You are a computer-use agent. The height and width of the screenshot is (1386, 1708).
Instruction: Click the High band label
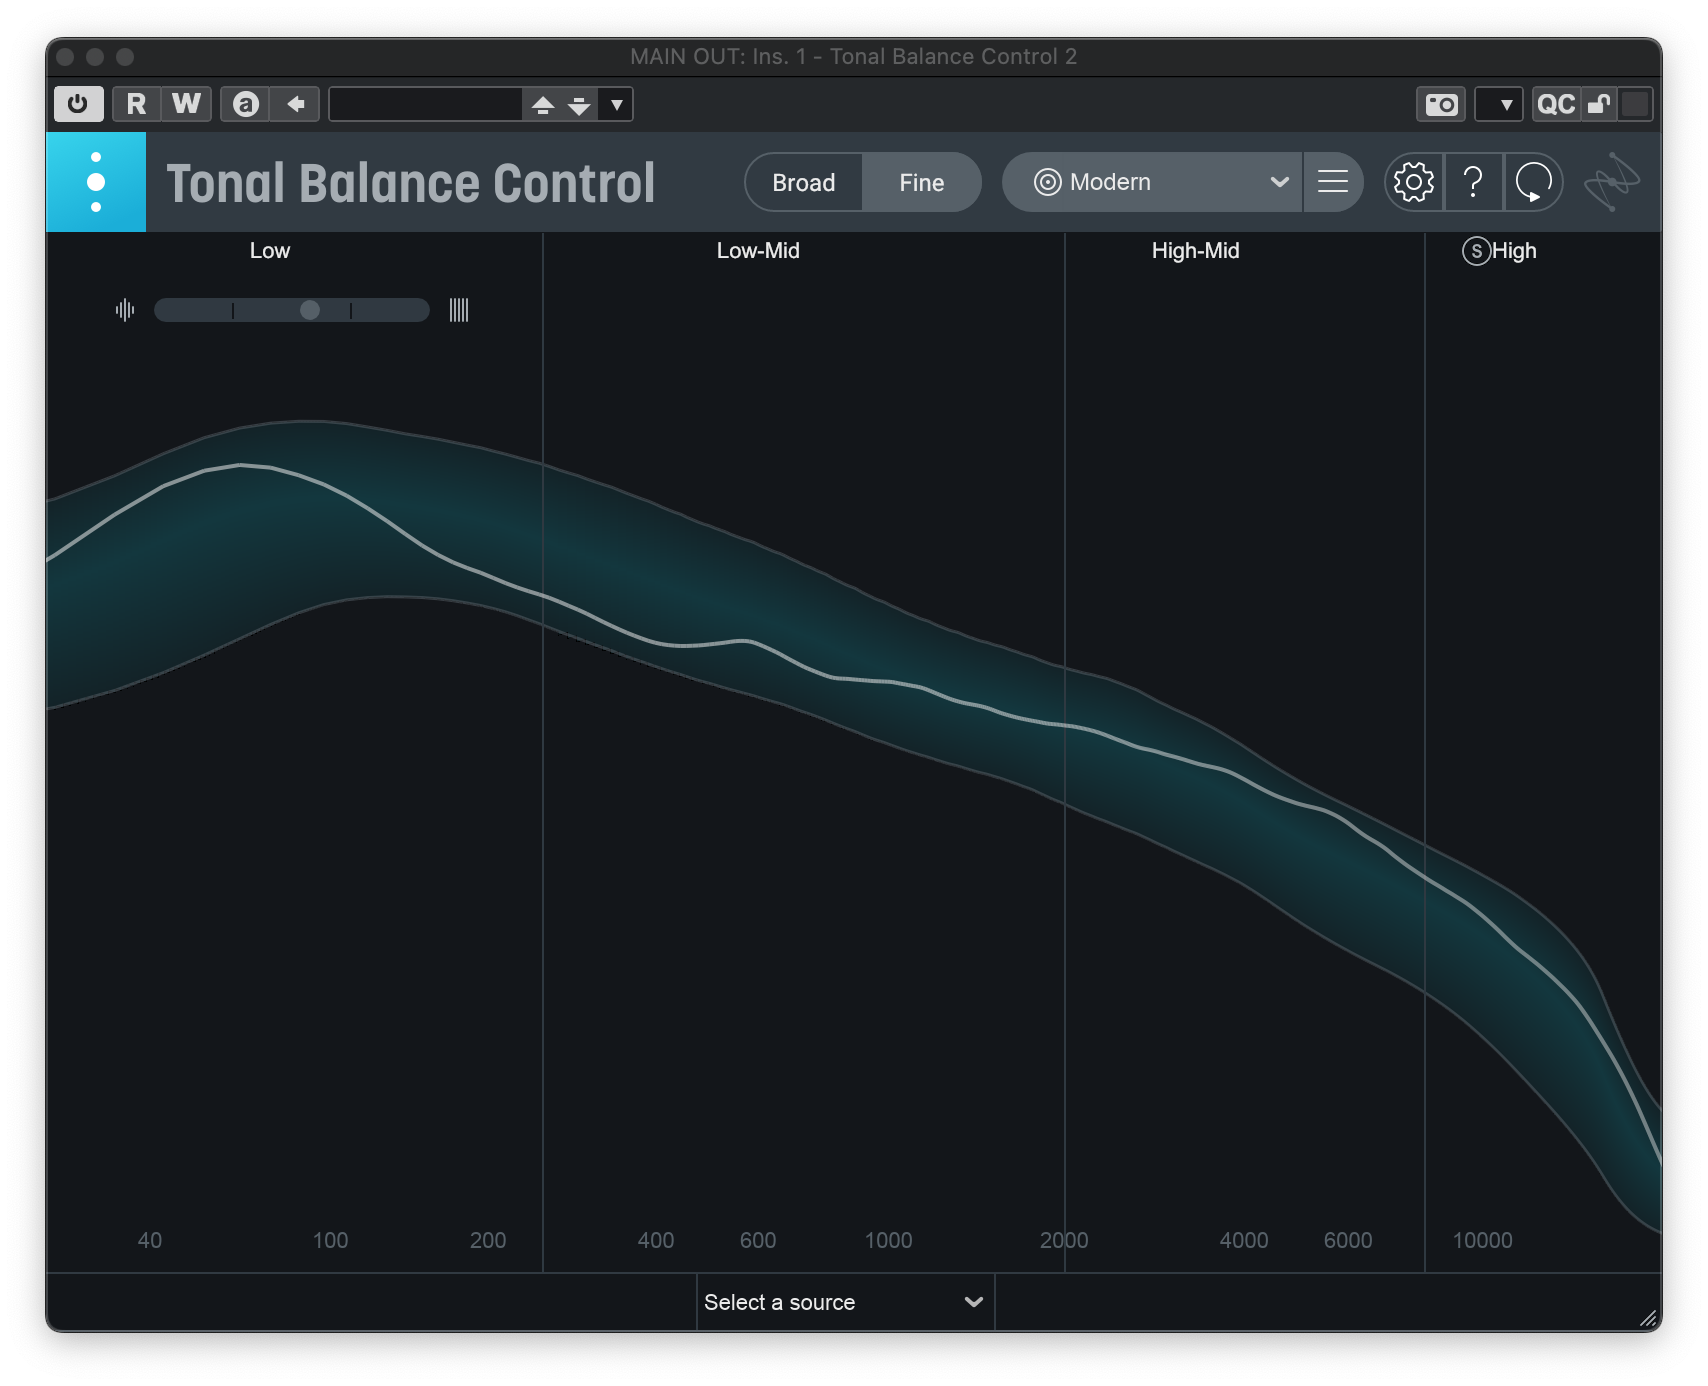coord(1514,251)
